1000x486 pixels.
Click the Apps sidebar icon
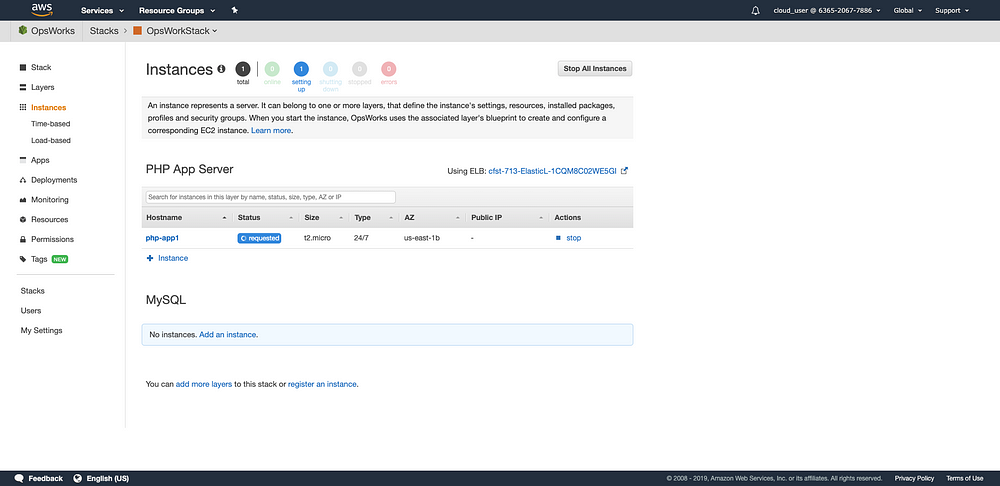coord(23,160)
